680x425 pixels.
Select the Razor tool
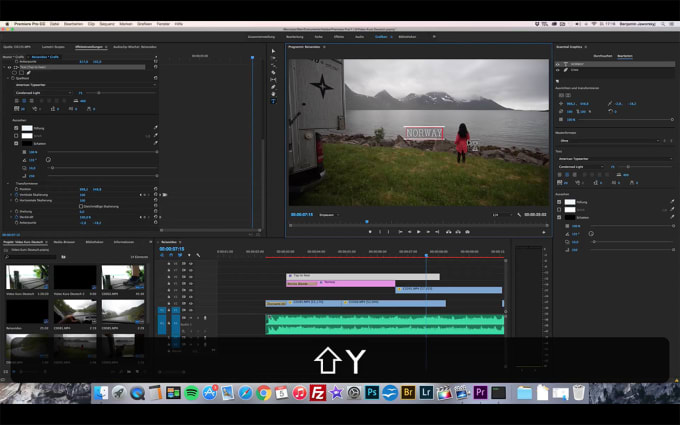(x=273, y=72)
